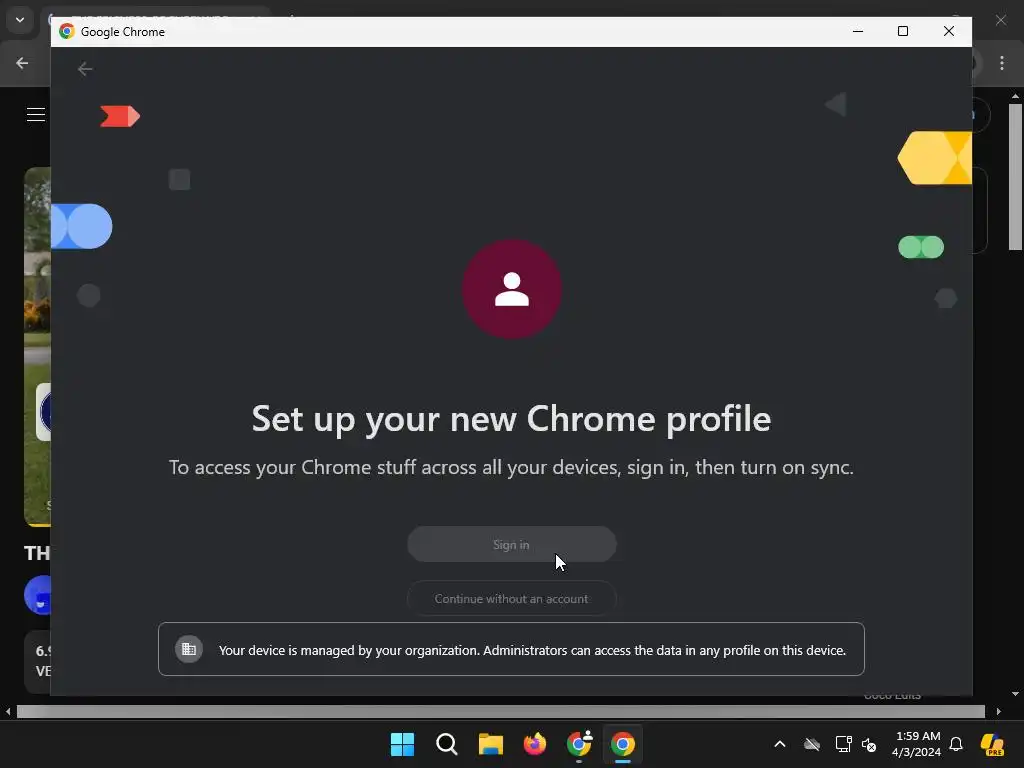Screen dimensions: 1024x768
Task: Switch to Chrome with profile badge on taskbar
Action: 579,744
